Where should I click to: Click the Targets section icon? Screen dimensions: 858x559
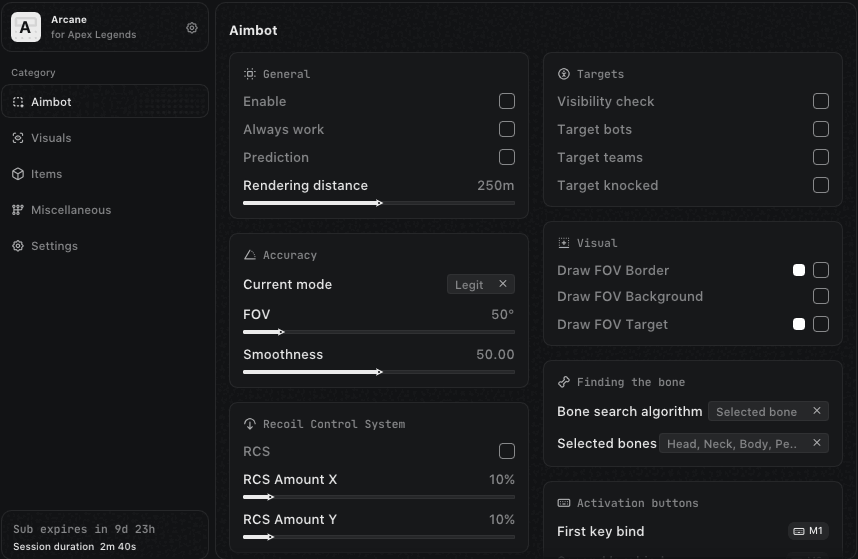564,74
